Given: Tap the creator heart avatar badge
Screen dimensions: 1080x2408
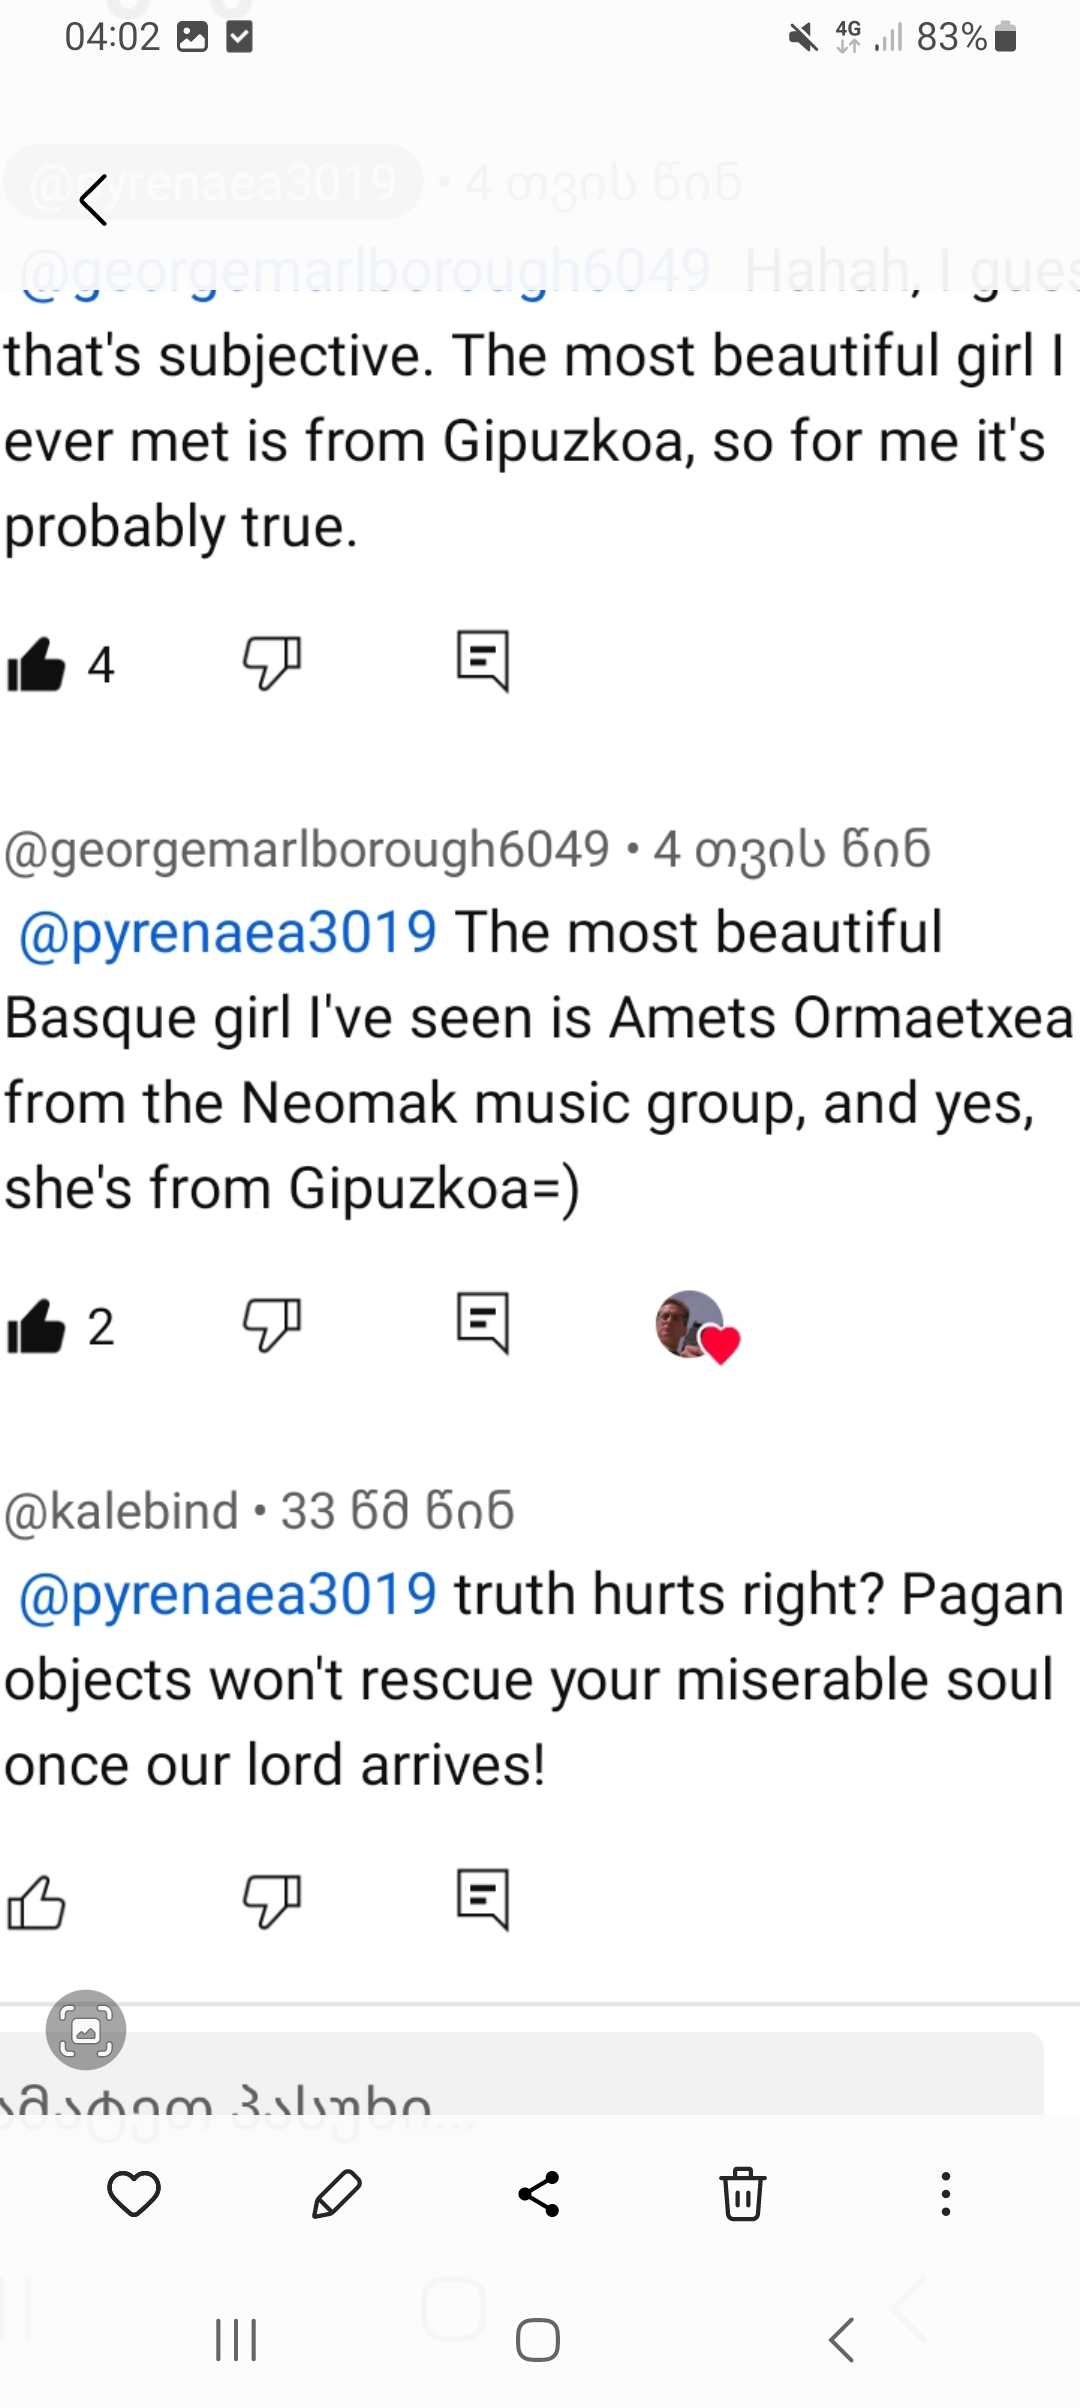Looking at the screenshot, I should point(697,1326).
